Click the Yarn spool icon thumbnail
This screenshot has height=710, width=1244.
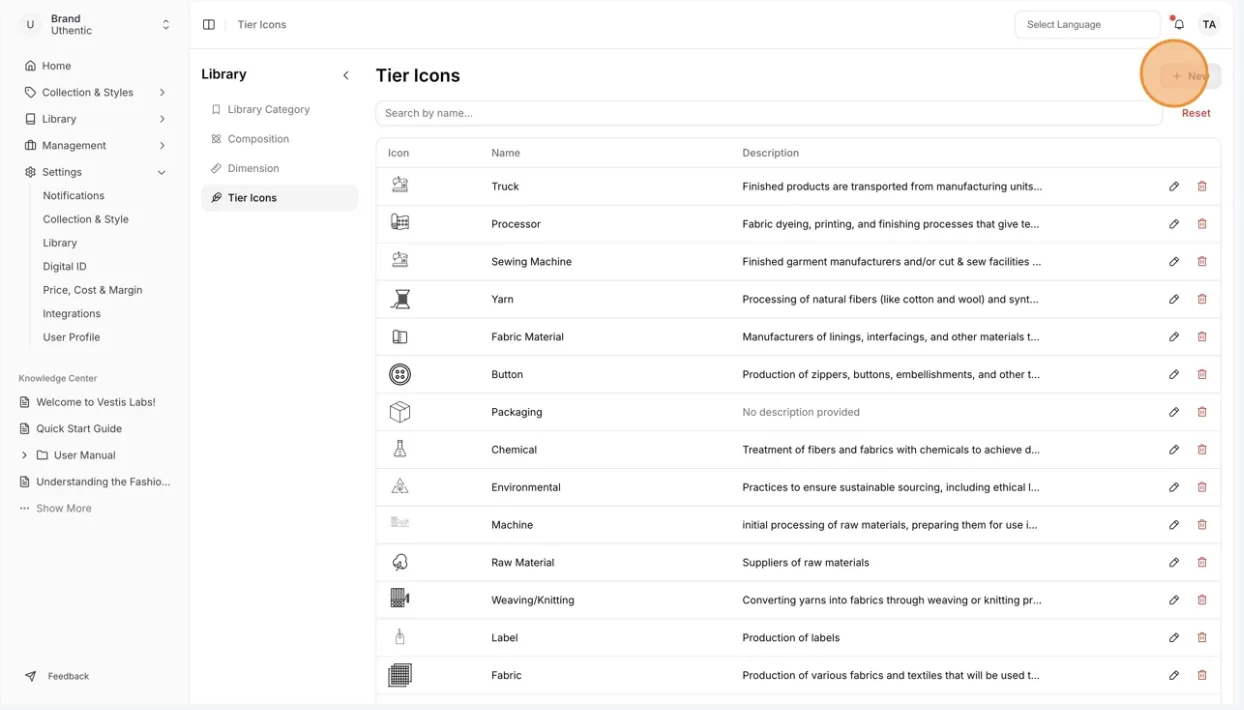click(x=400, y=299)
